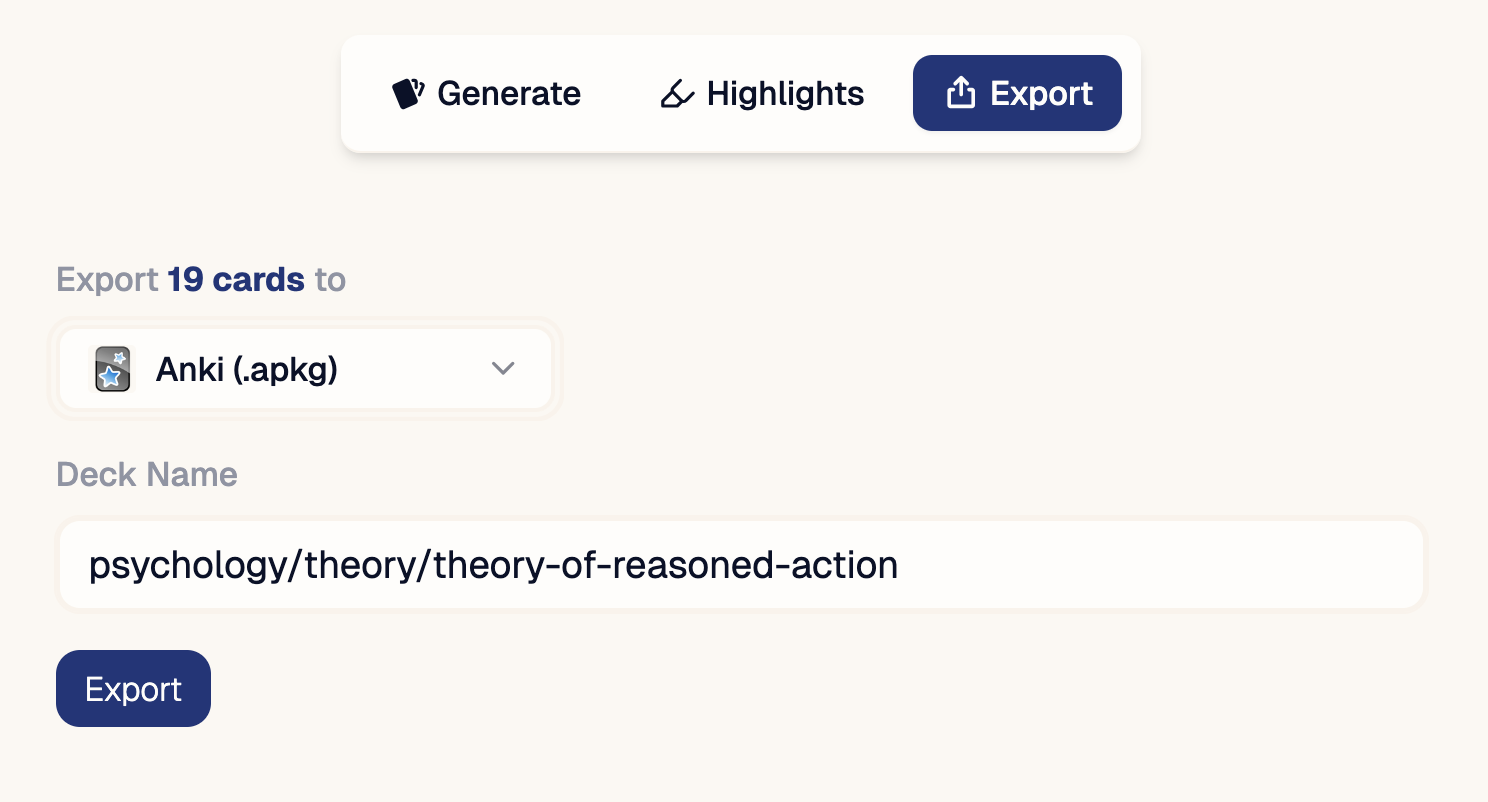The width and height of the screenshot is (1488, 802).
Task: Switch to the Generate tab
Action: click(486, 94)
